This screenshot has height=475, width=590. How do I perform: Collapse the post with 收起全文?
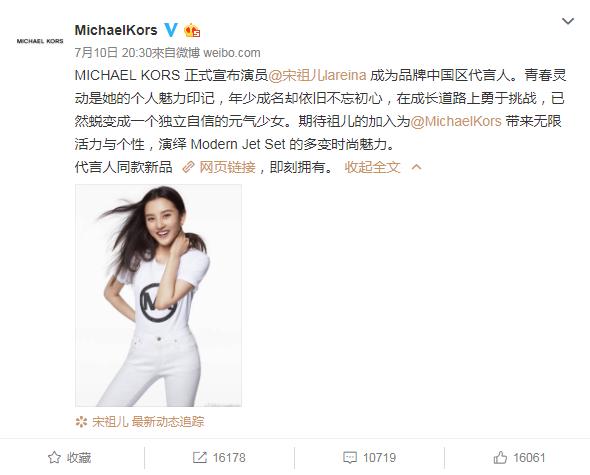[372, 167]
